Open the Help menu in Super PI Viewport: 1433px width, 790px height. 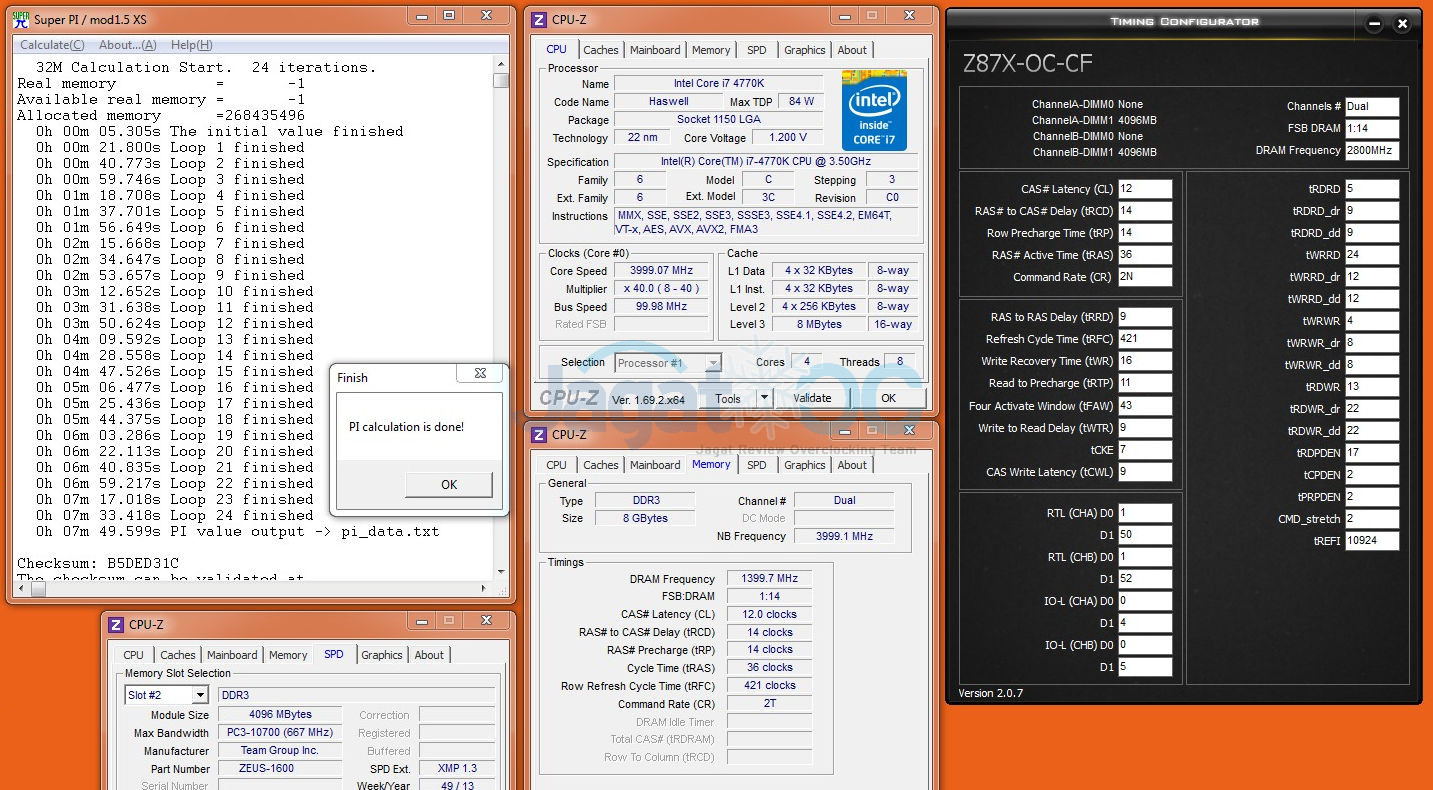point(191,45)
